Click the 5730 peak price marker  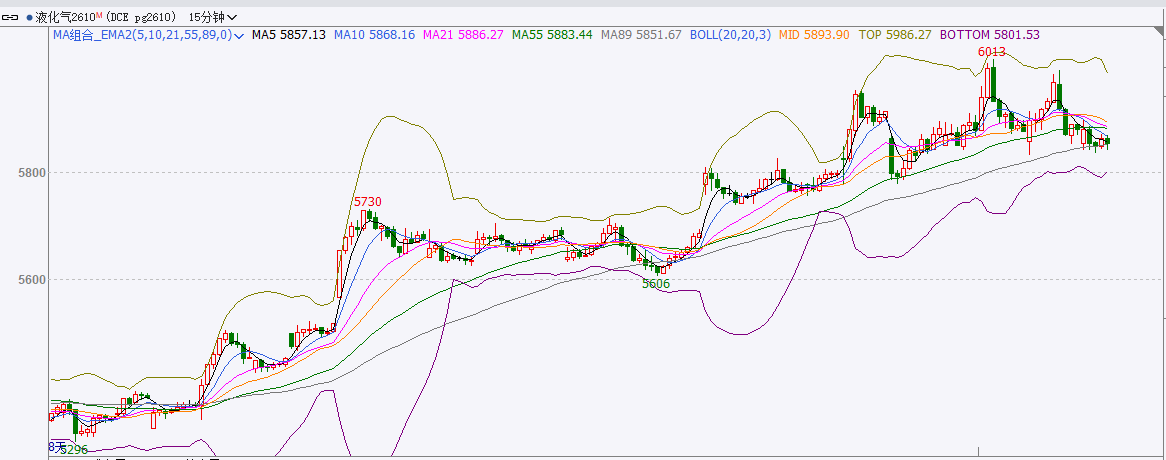(x=367, y=201)
